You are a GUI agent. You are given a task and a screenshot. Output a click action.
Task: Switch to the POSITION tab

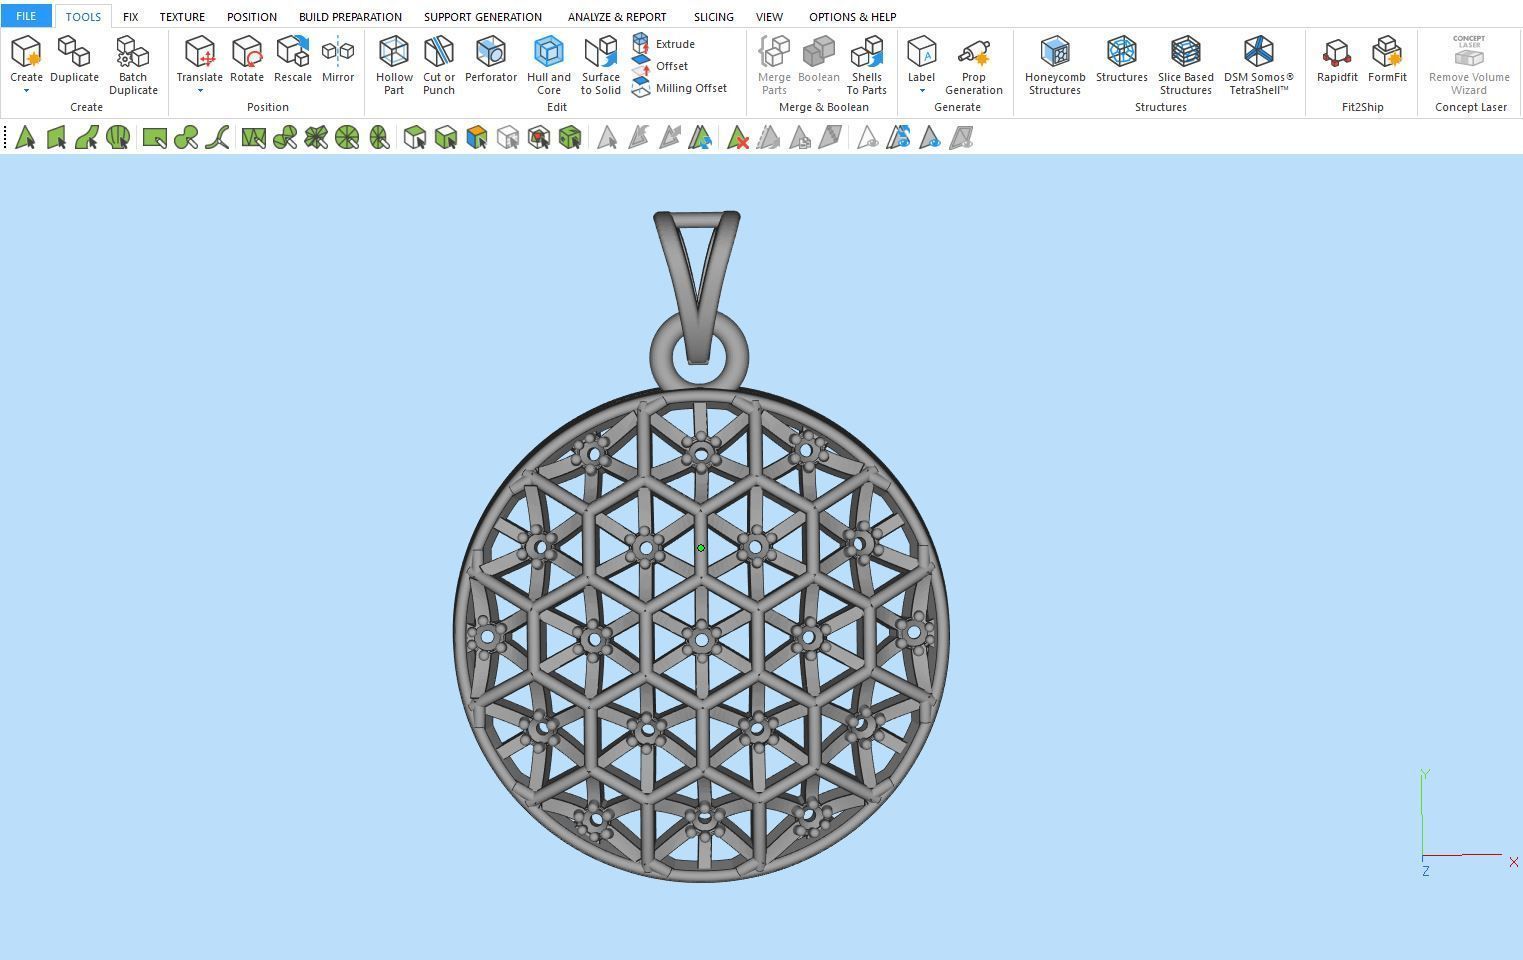[252, 17]
